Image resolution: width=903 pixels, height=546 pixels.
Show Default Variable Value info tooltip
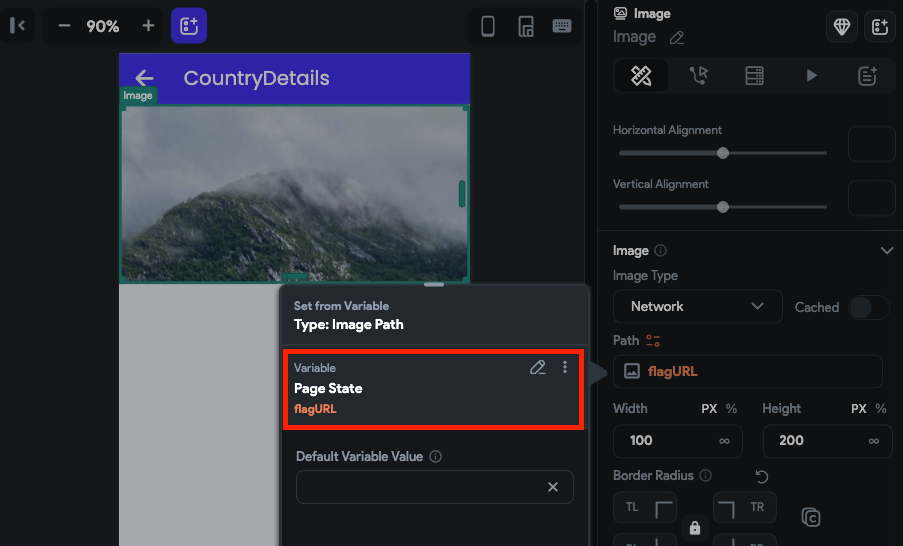(x=436, y=457)
